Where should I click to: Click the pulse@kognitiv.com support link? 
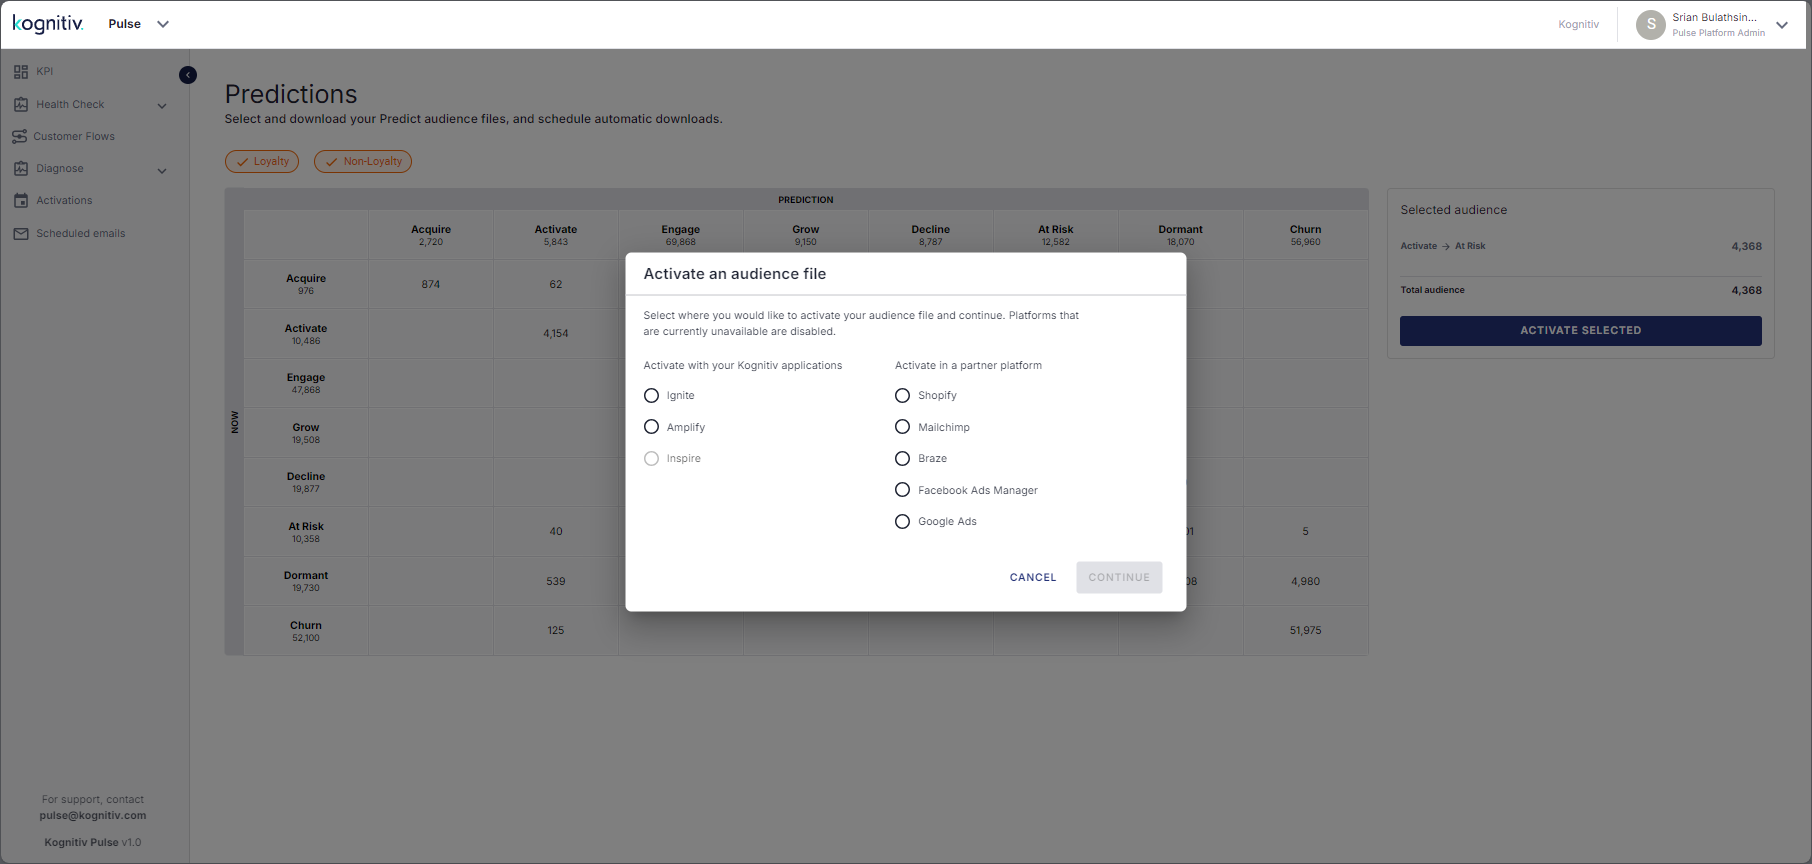click(x=93, y=815)
